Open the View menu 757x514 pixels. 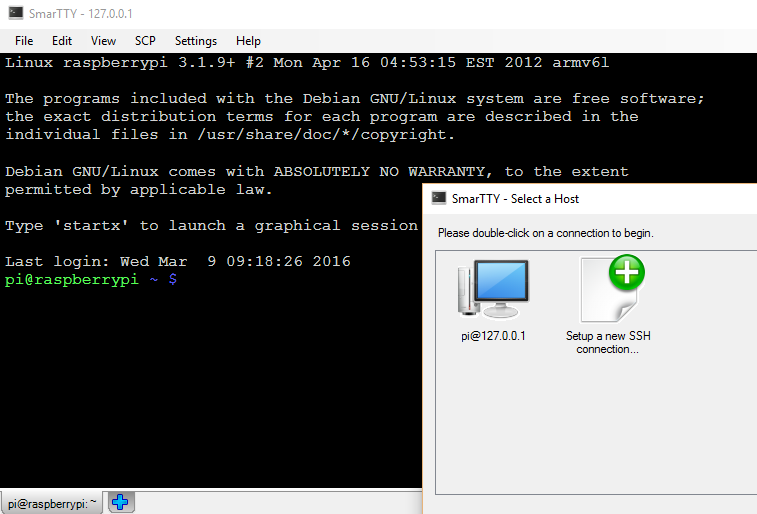(103, 41)
